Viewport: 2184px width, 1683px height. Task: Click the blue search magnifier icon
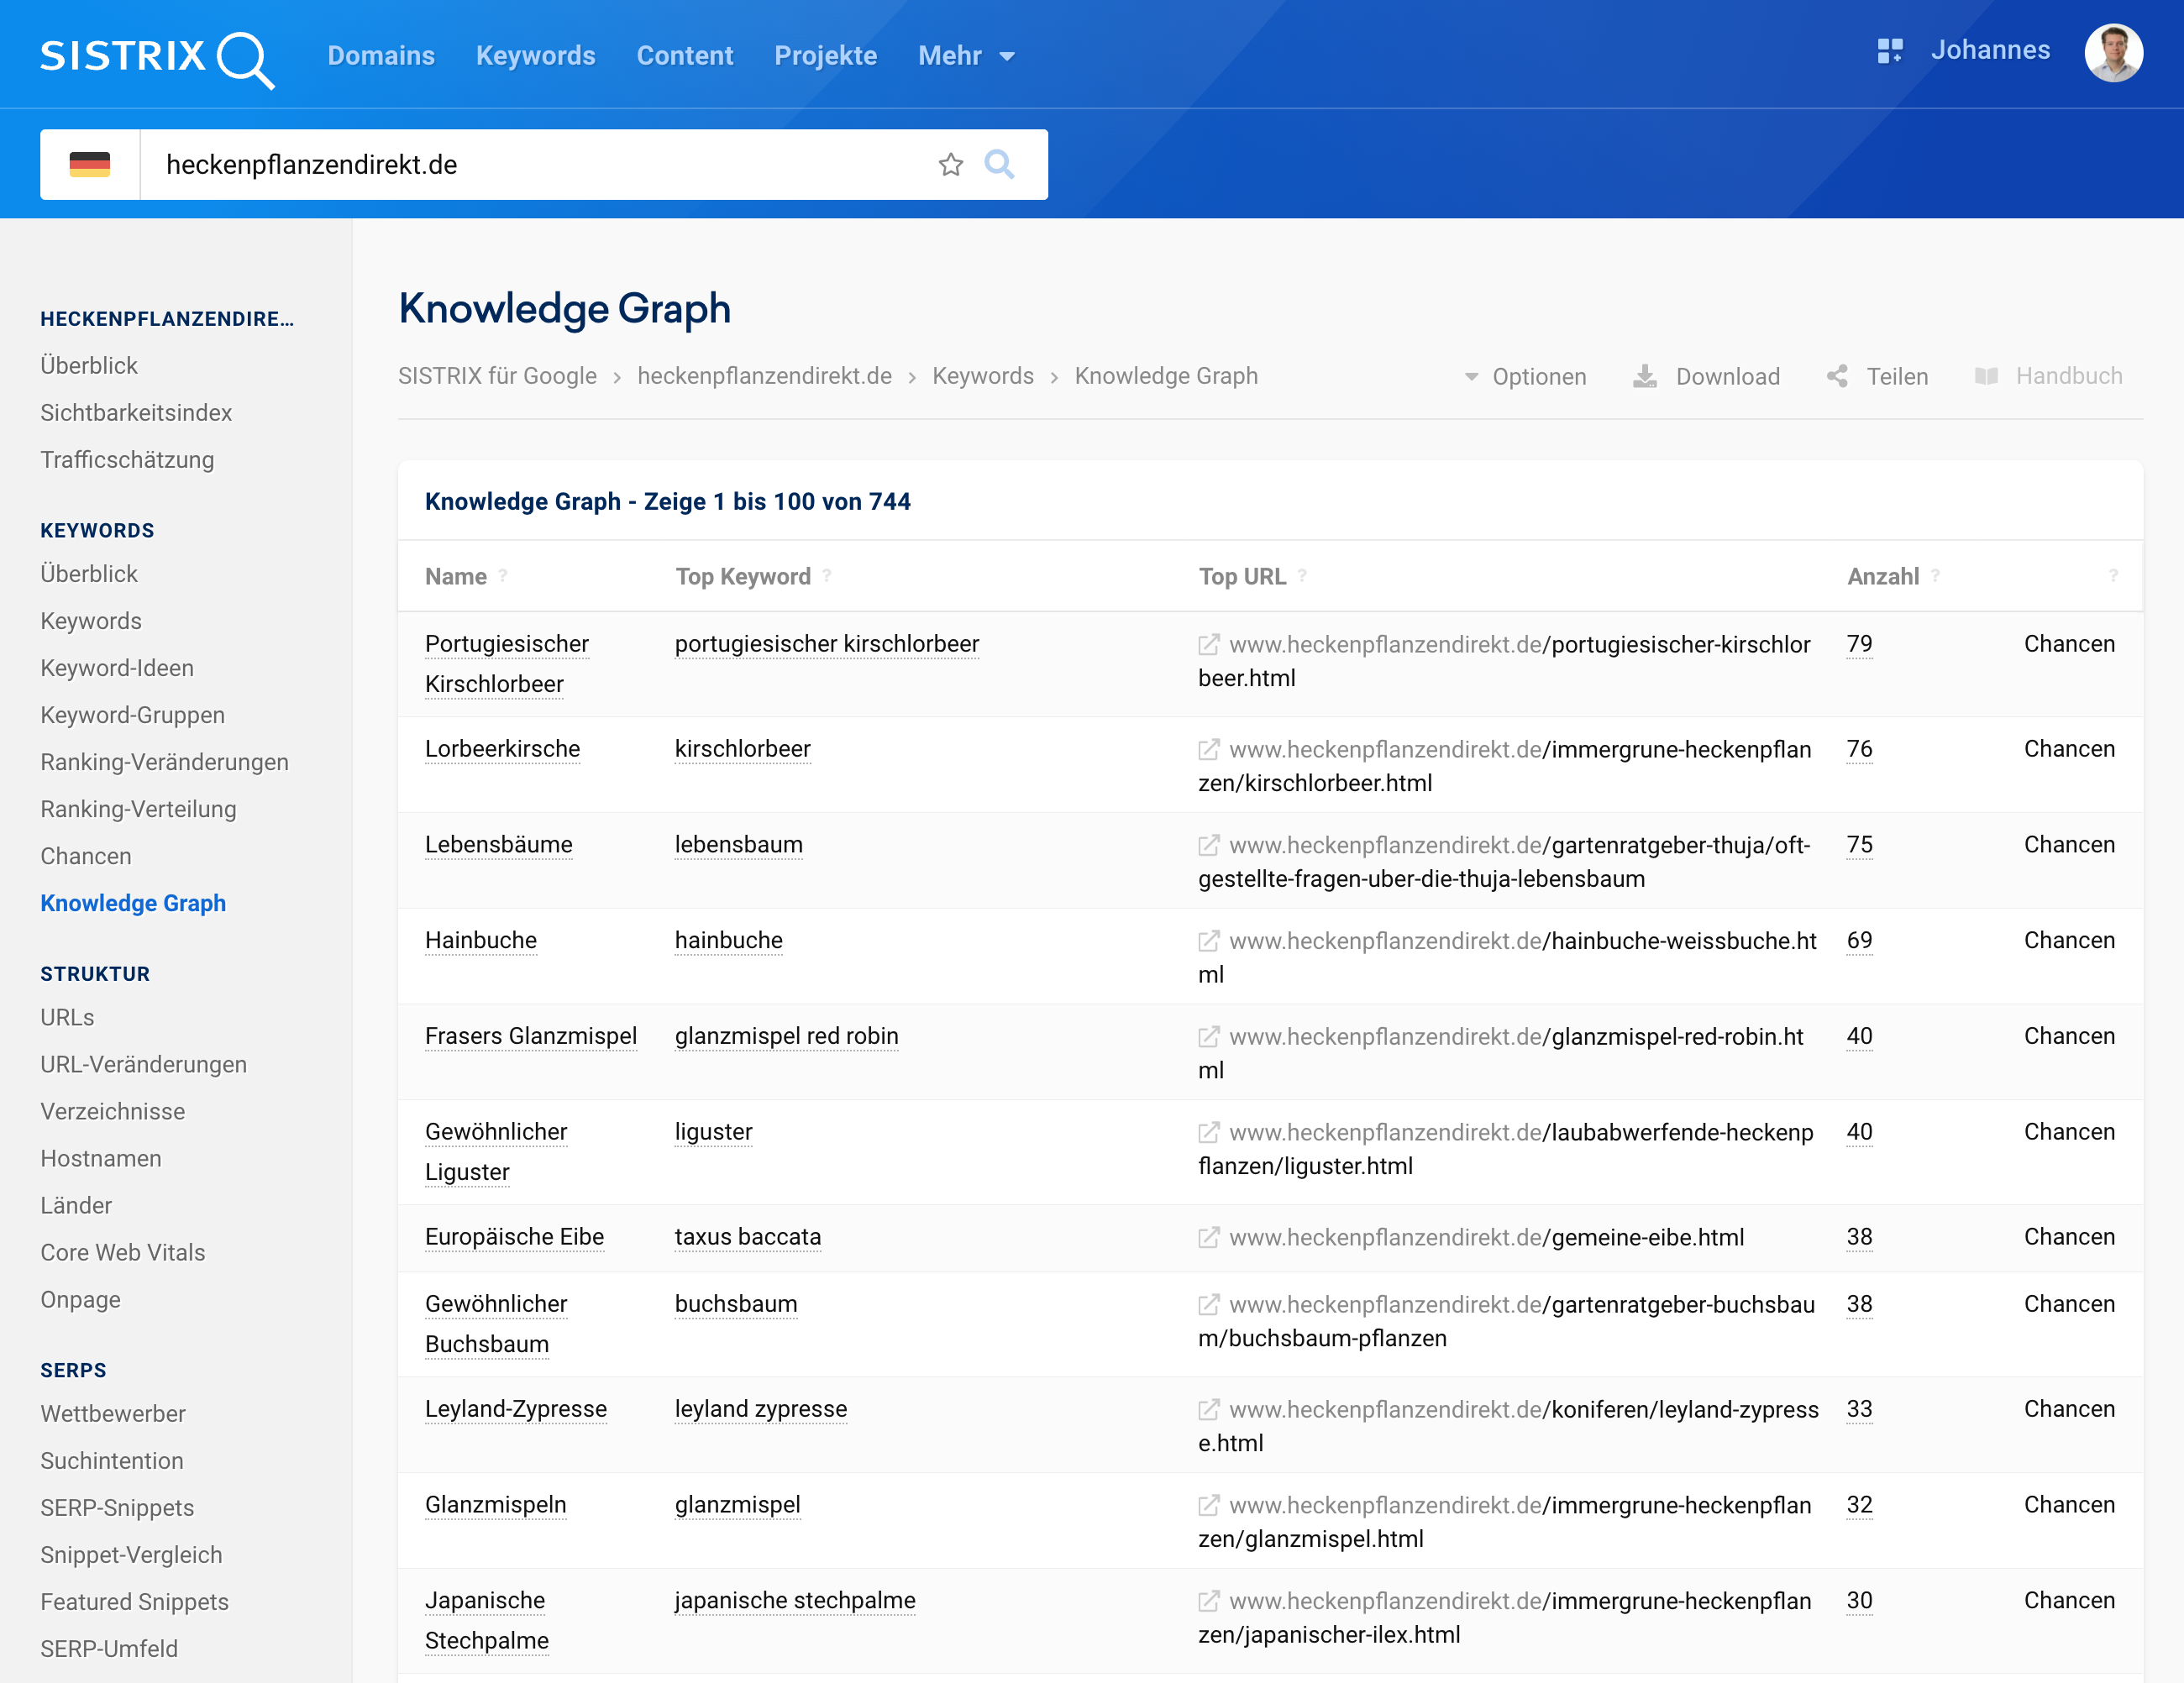coord(999,164)
